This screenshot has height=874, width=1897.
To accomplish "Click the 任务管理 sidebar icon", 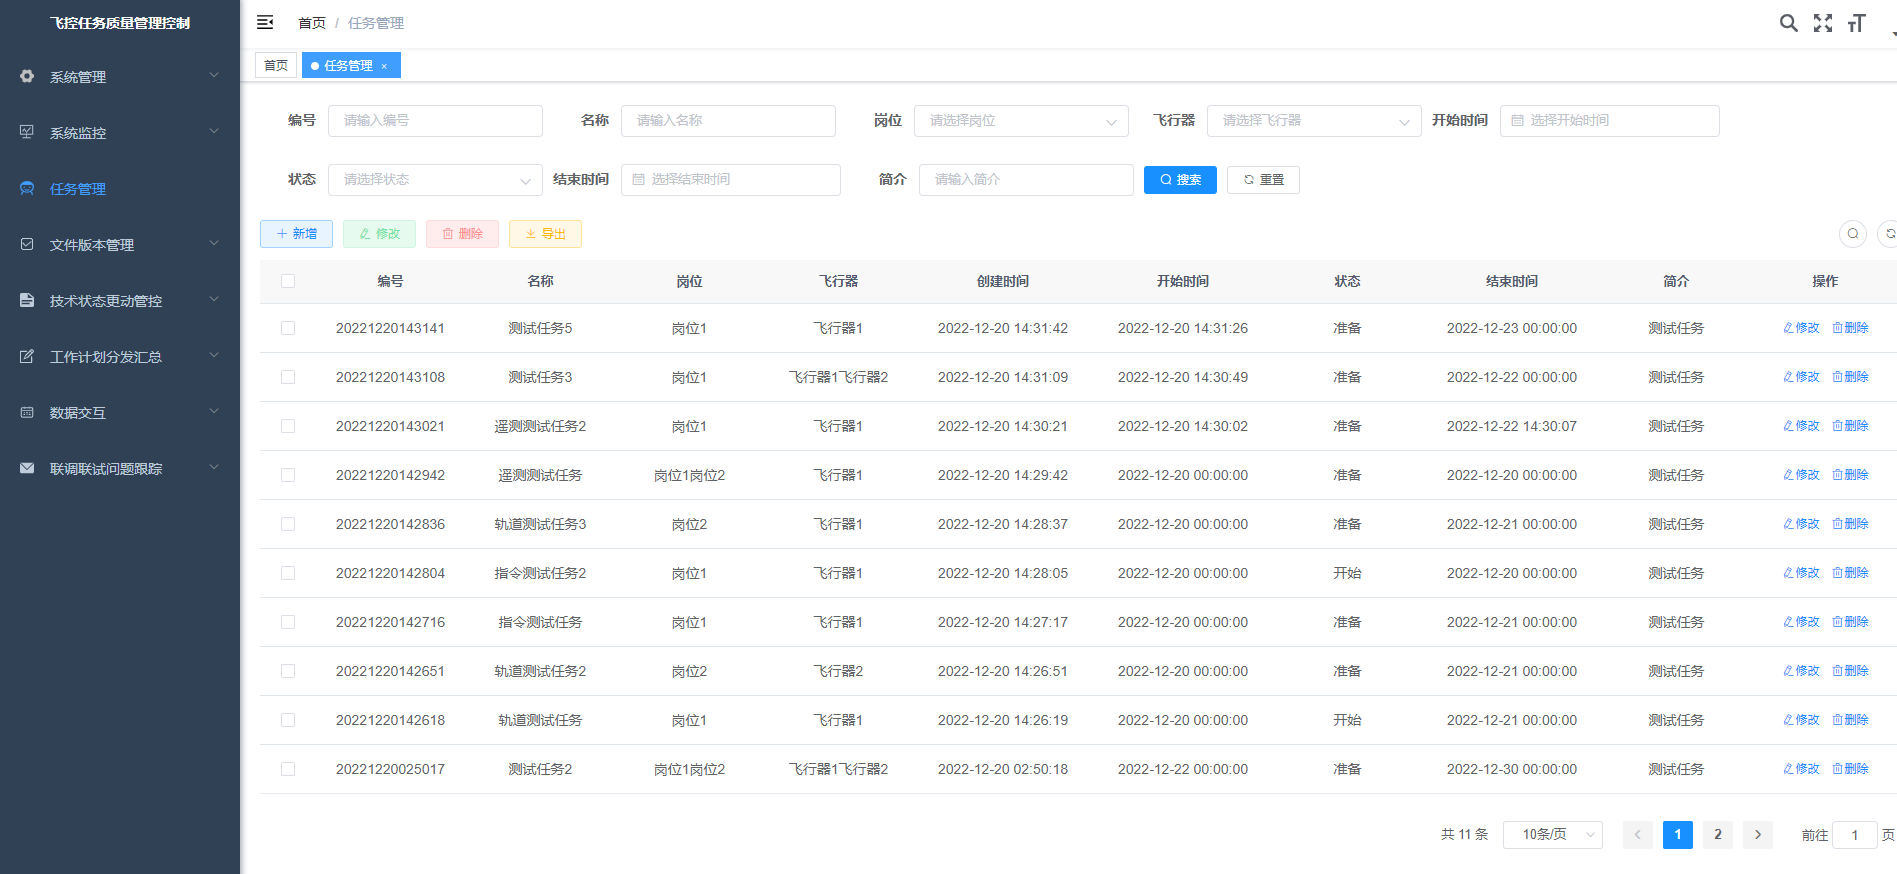I will [x=27, y=188].
